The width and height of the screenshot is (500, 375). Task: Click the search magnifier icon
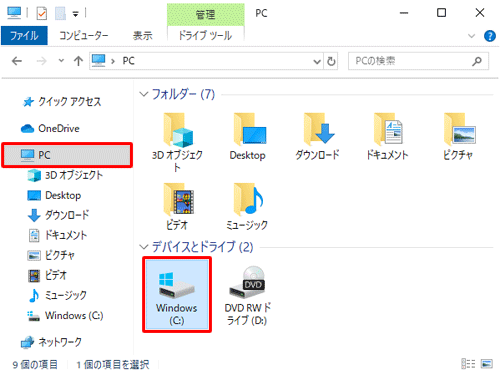point(477,61)
